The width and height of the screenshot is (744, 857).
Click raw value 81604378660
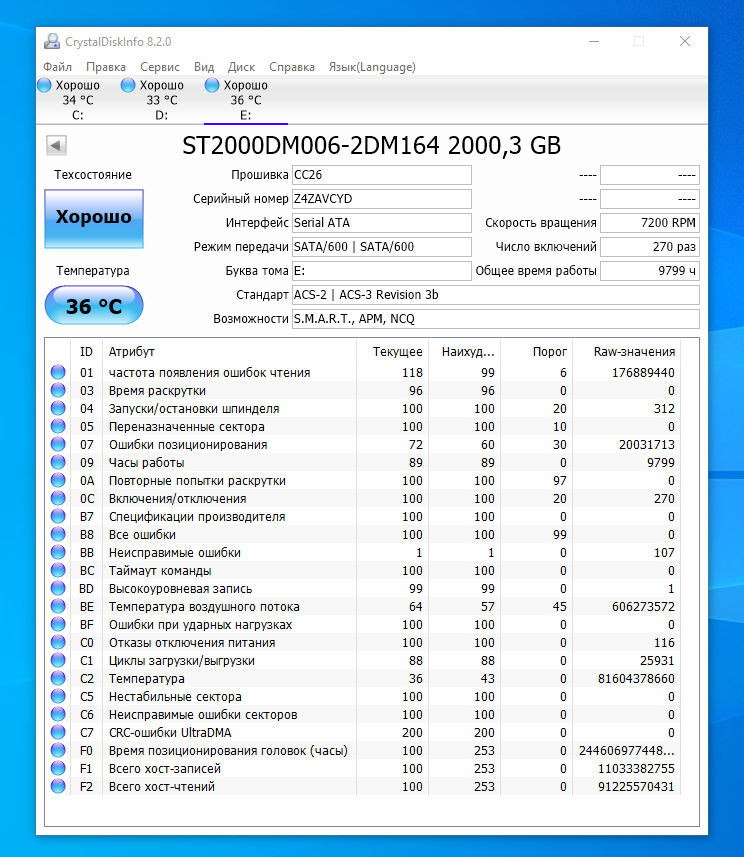click(x=636, y=678)
